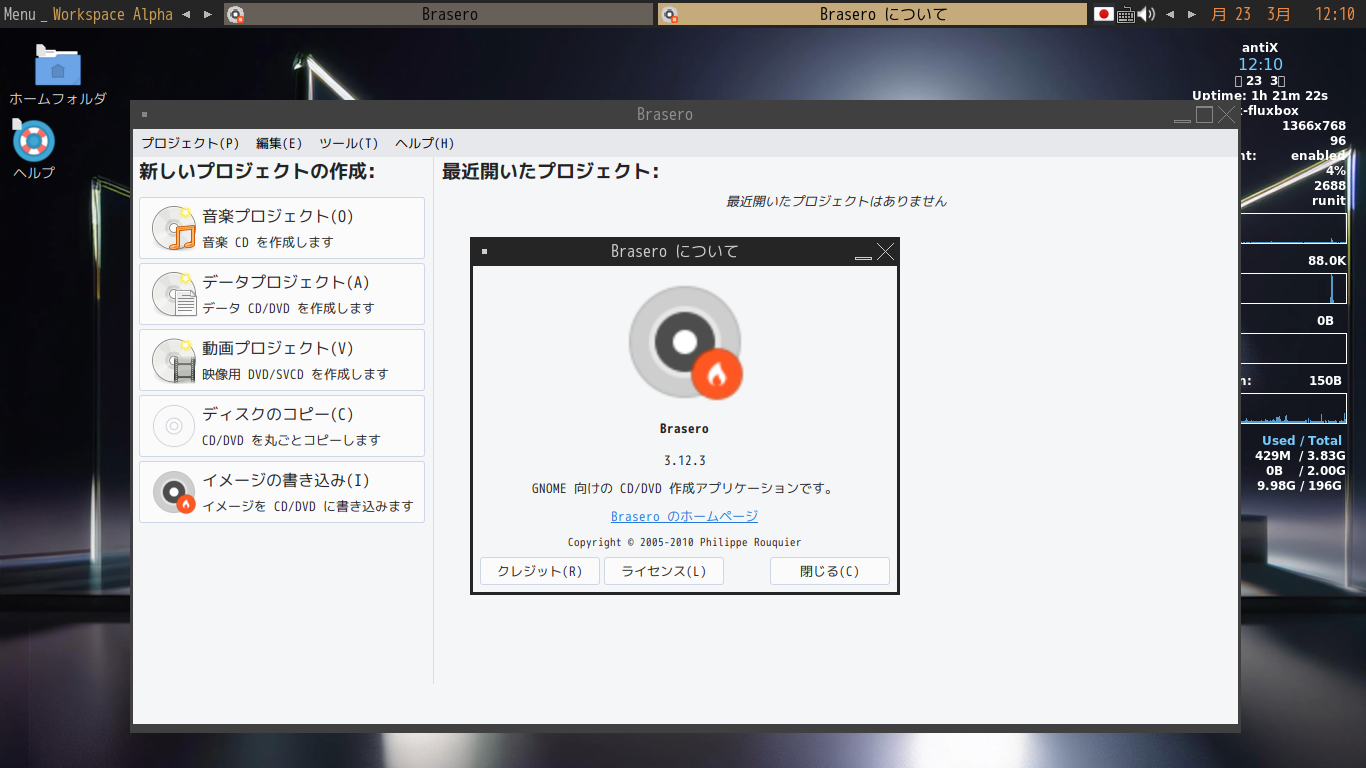This screenshot has width=1366, height=768.
Task: Click the right arrow after Workspace Alpha
Action: (x=207, y=14)
